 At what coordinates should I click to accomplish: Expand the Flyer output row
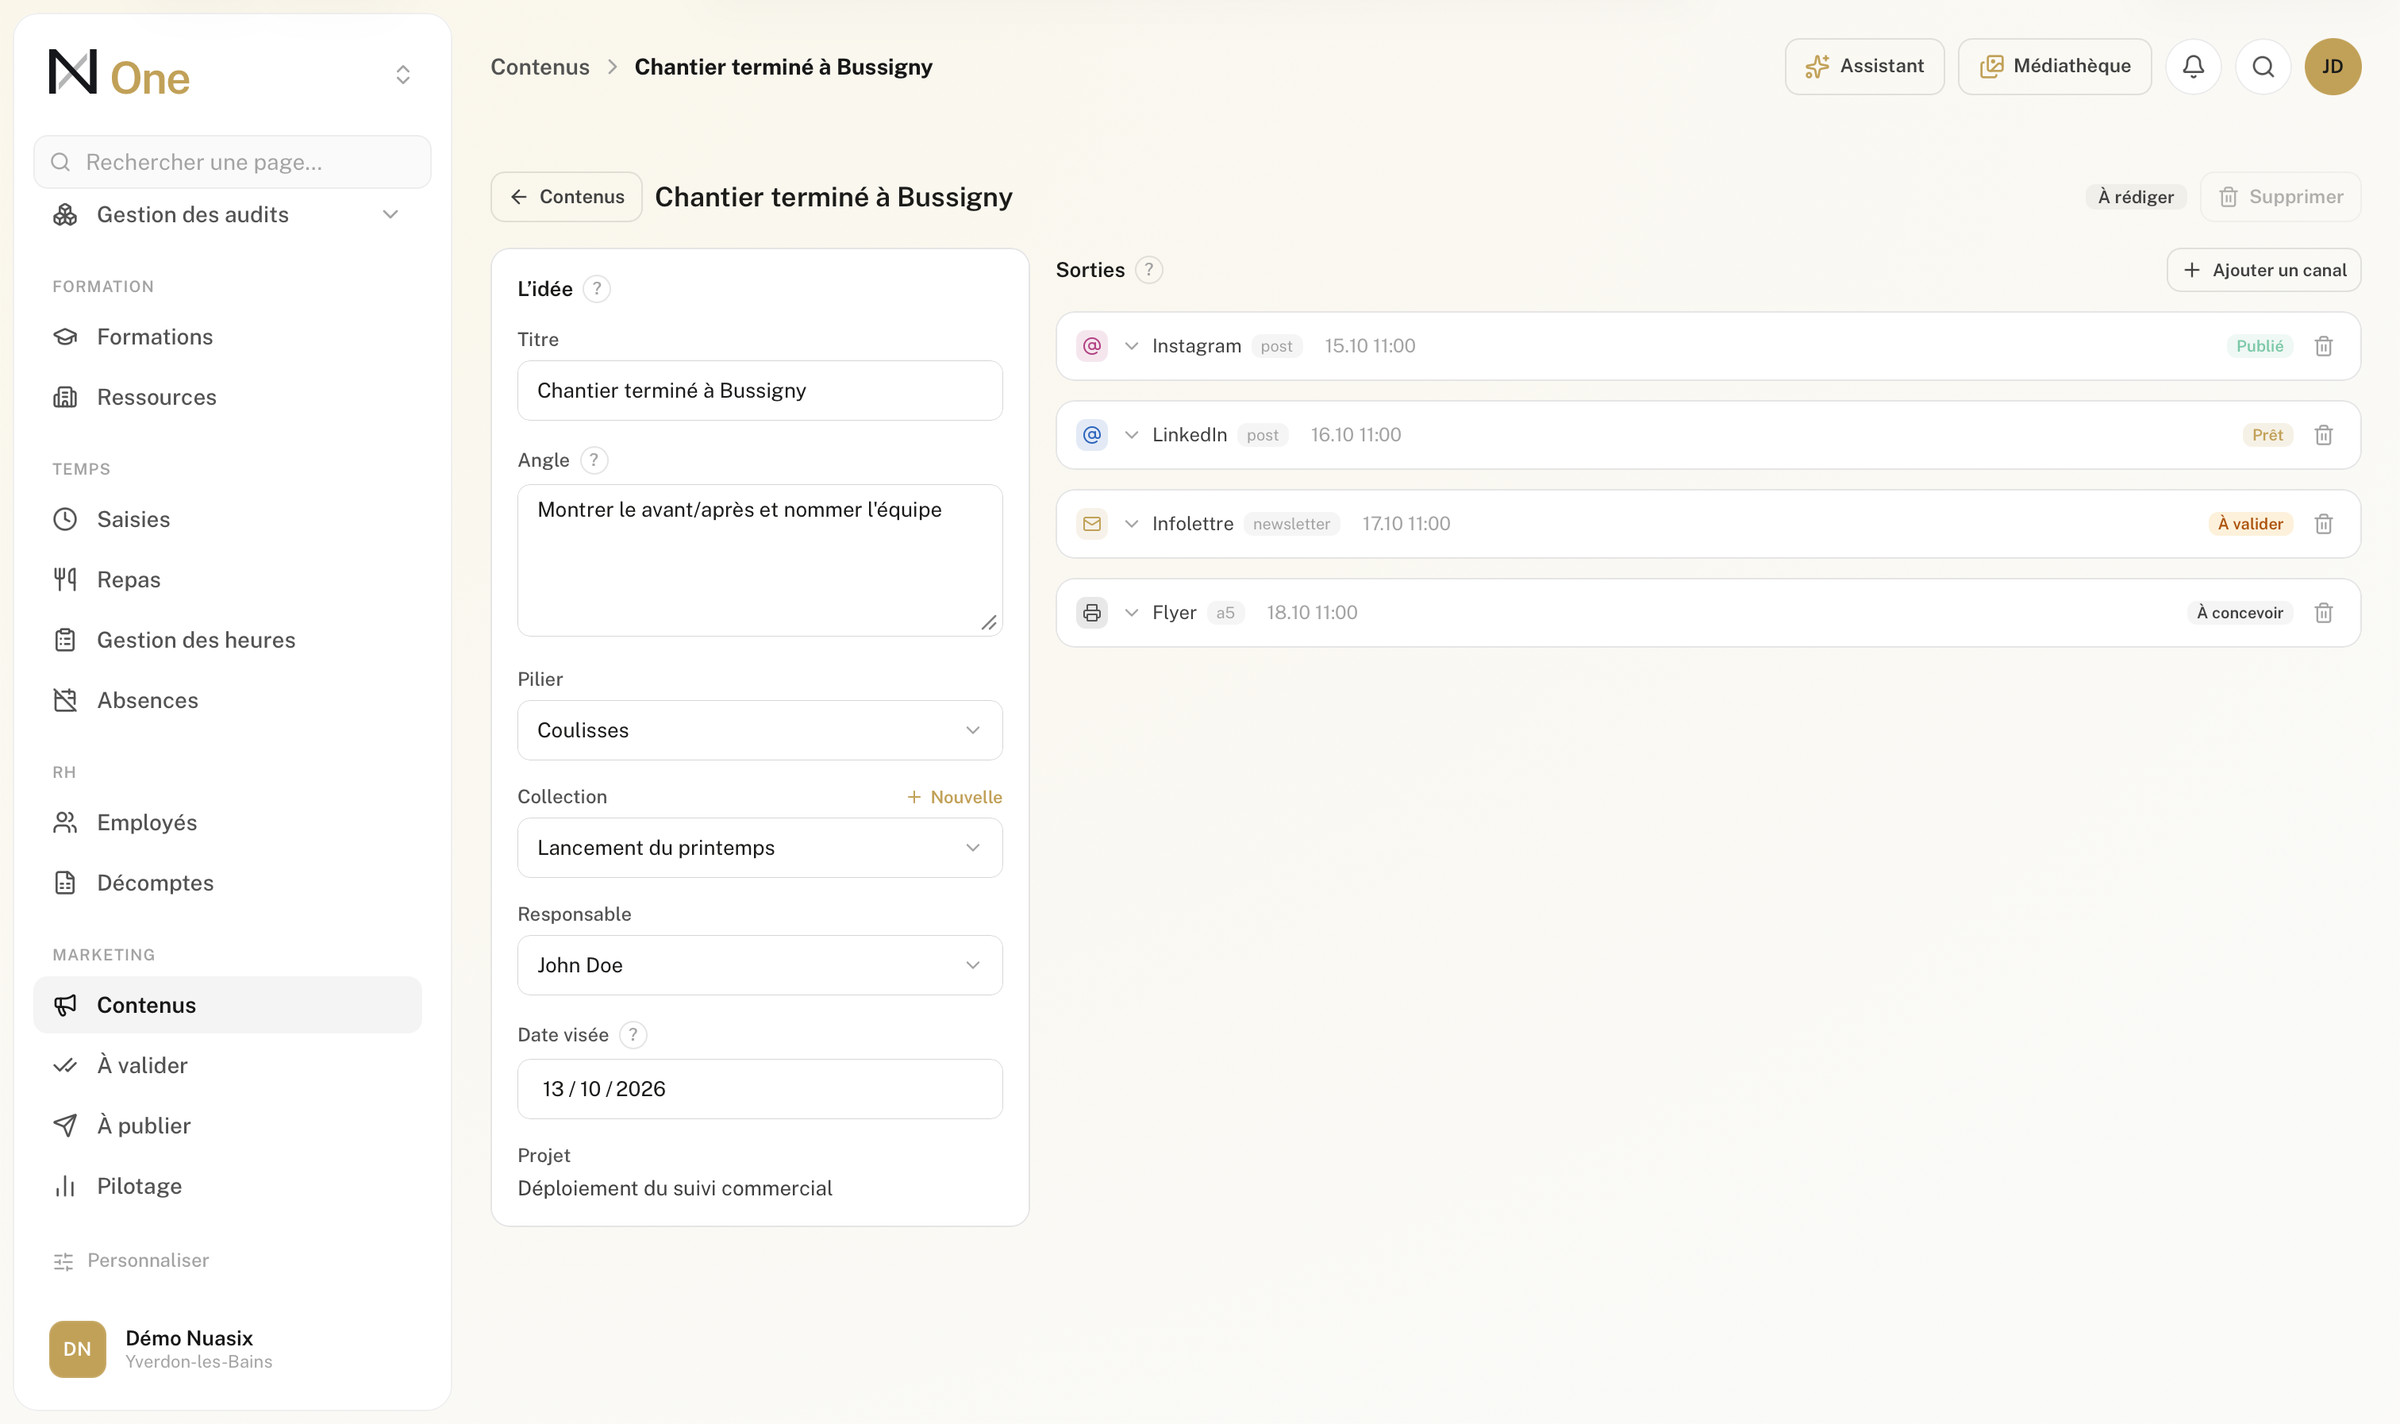[1131, 613]
